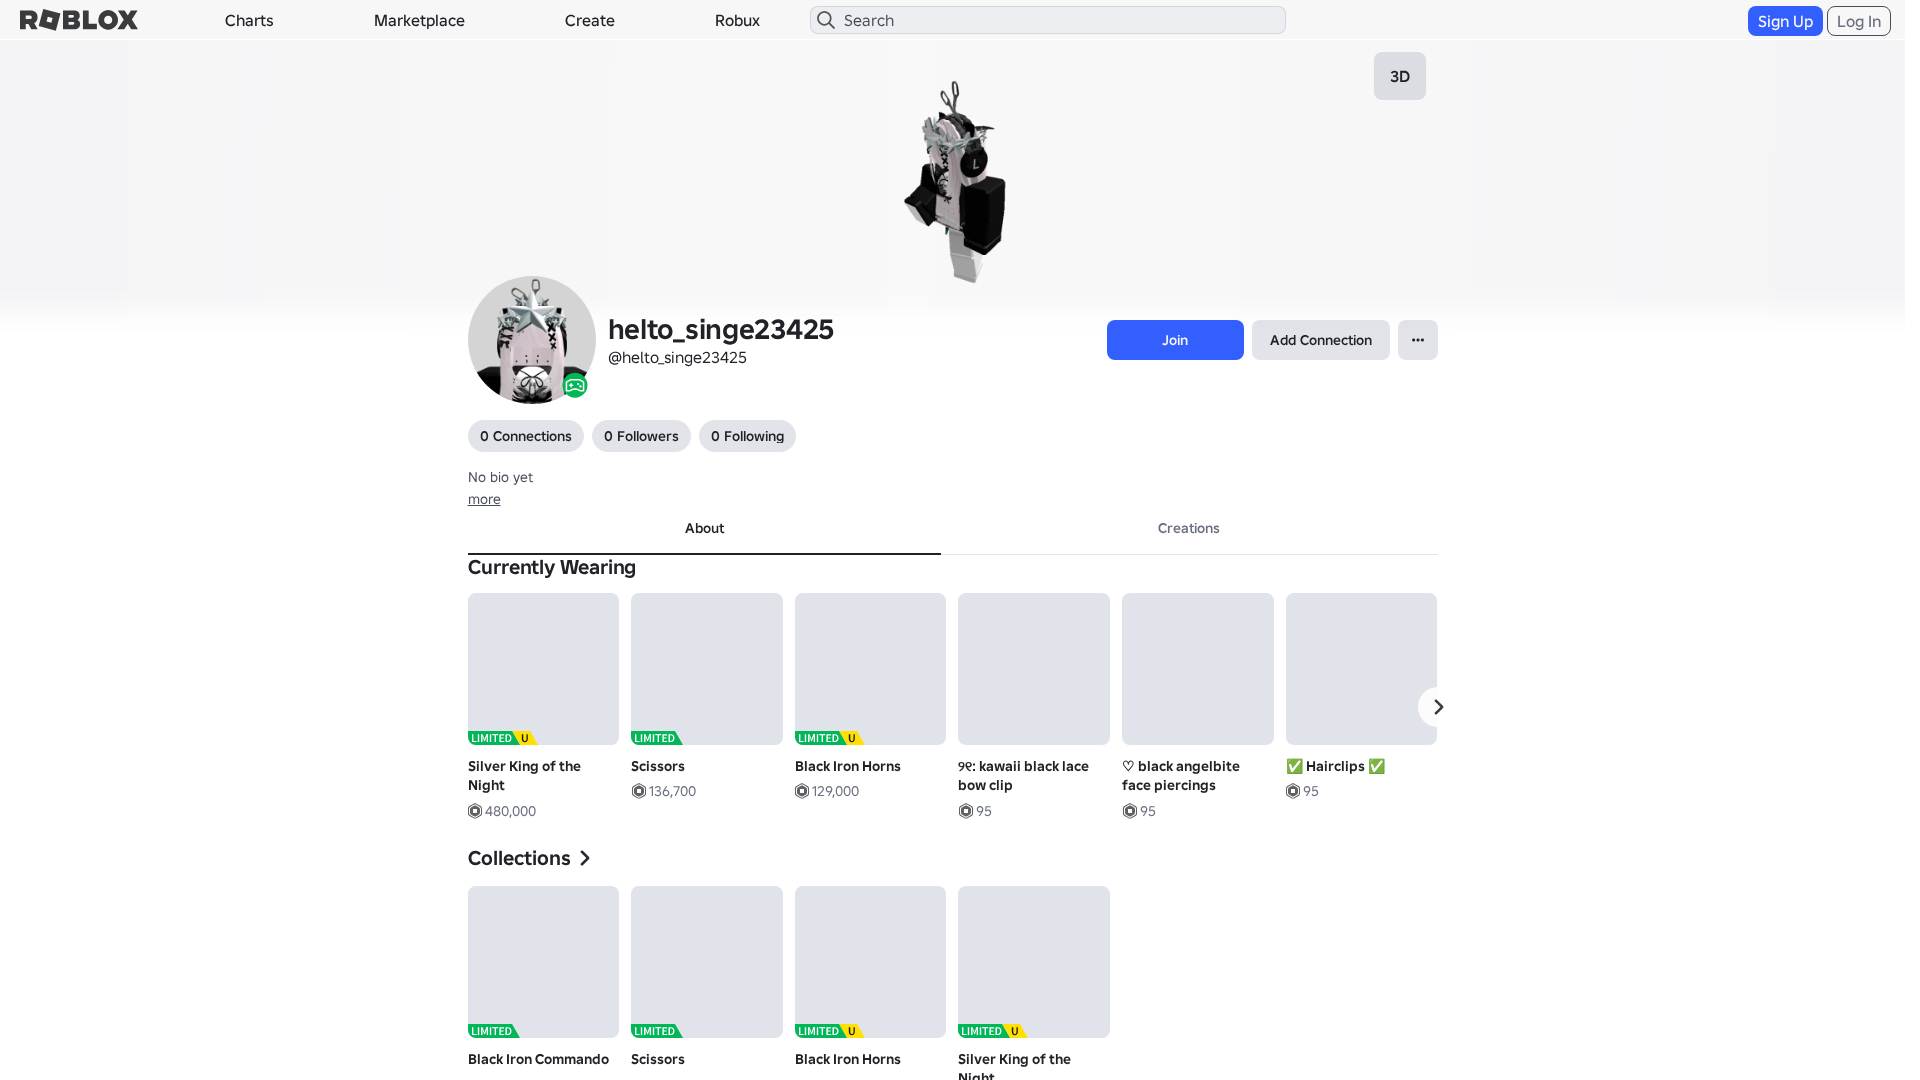Focus the Search input field
This screenshot has height=1080, width=1920.
(x=1048, y=20)
